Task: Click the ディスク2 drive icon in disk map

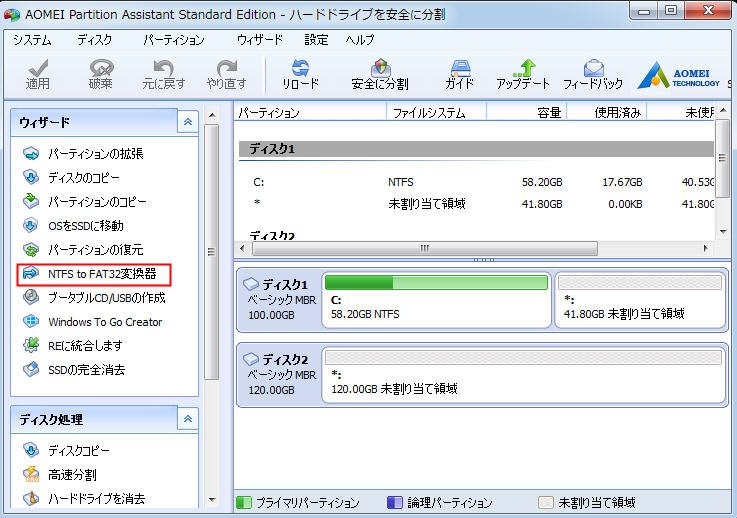Action: click(x=251, y=359)
